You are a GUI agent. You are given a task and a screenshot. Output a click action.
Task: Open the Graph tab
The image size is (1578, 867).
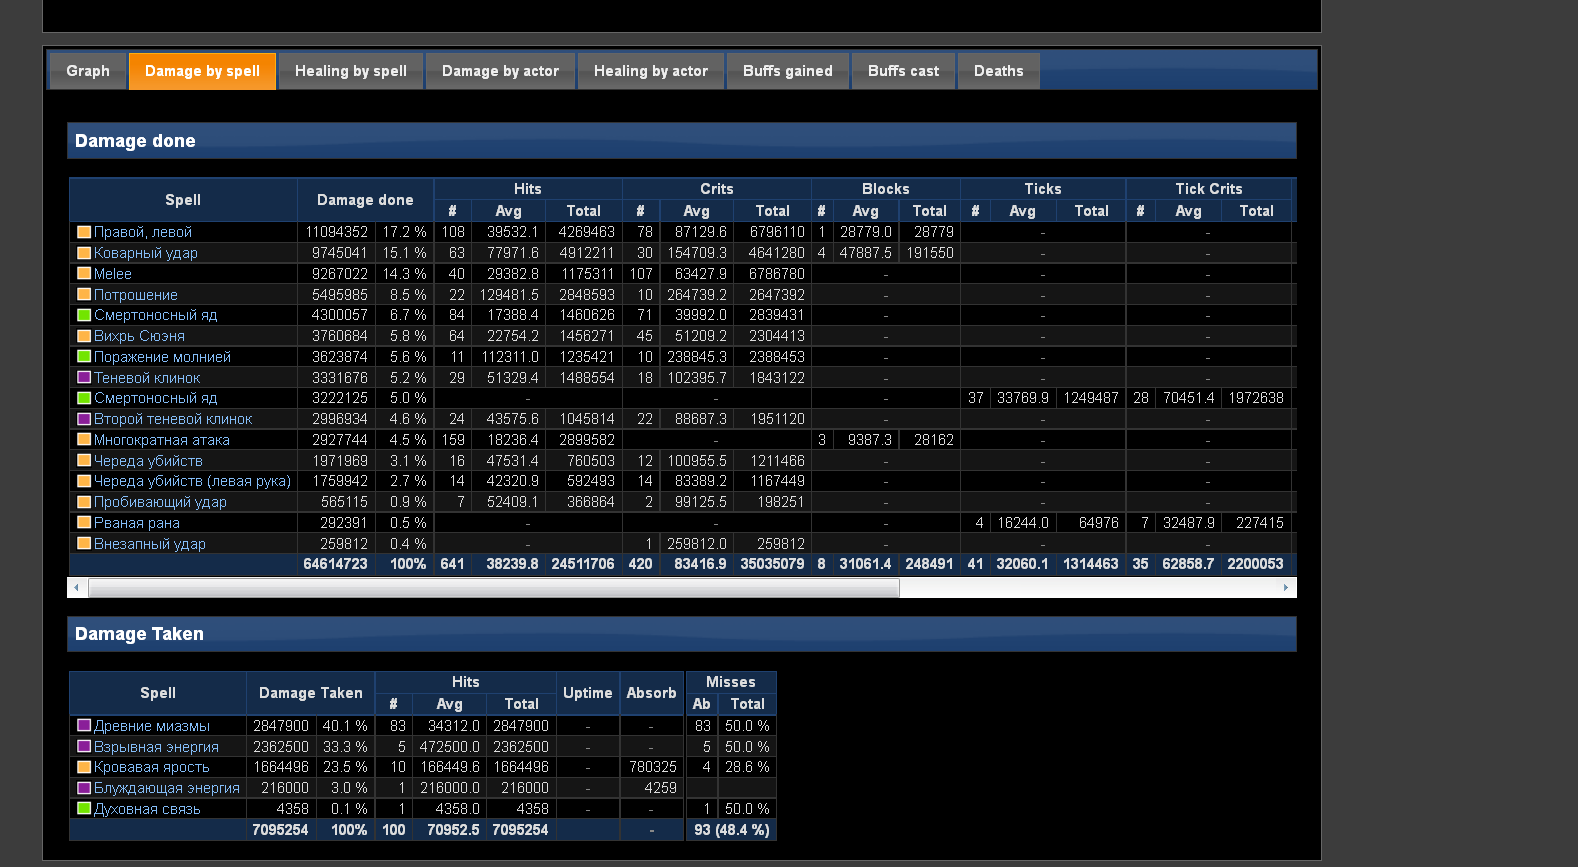point(88,71)
